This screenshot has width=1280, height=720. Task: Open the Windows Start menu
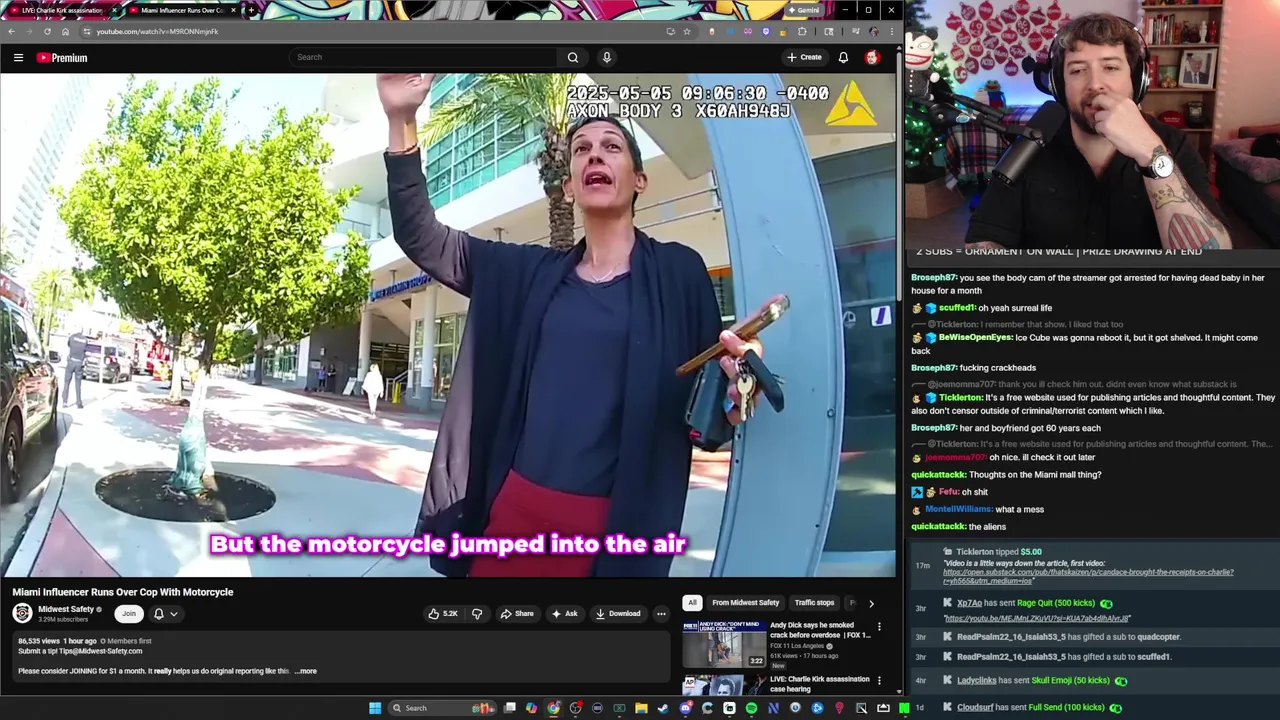[375, 708]
